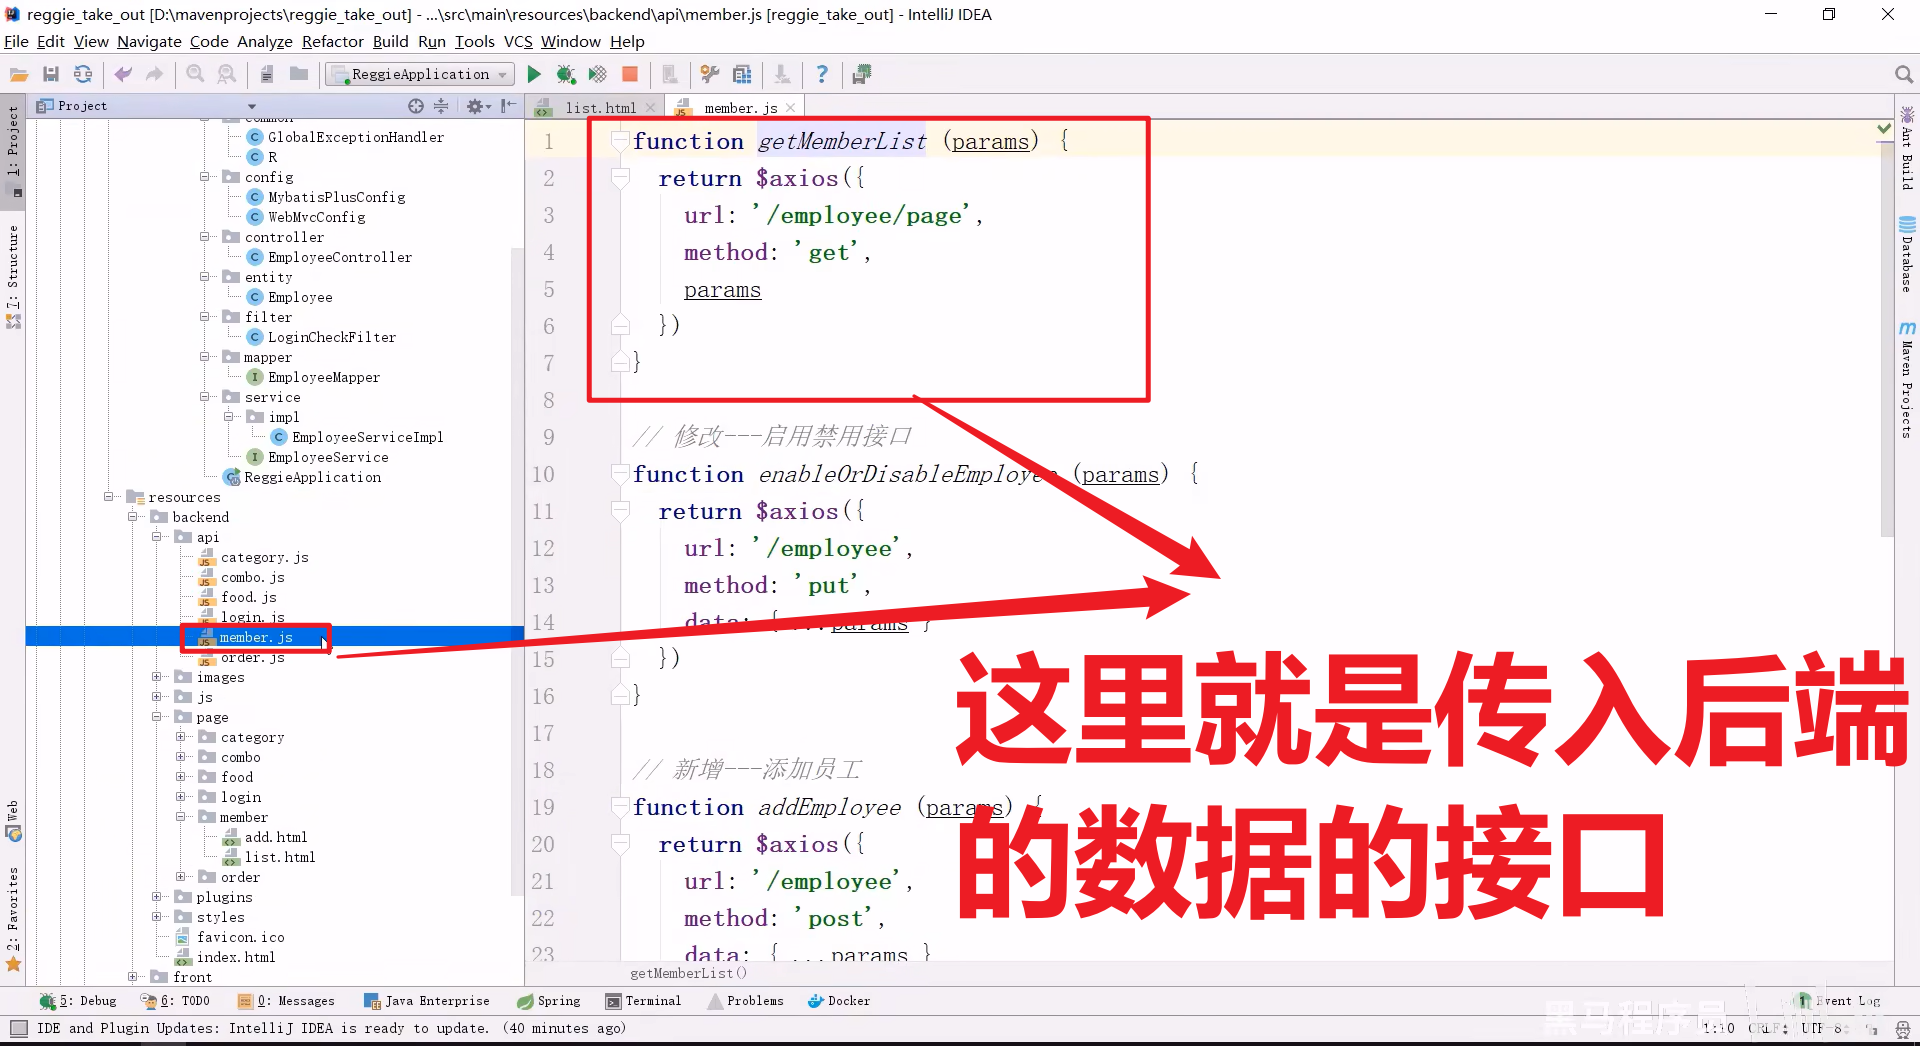
Task: Open Ant Build side panel
Action: tap(1907, 148)
